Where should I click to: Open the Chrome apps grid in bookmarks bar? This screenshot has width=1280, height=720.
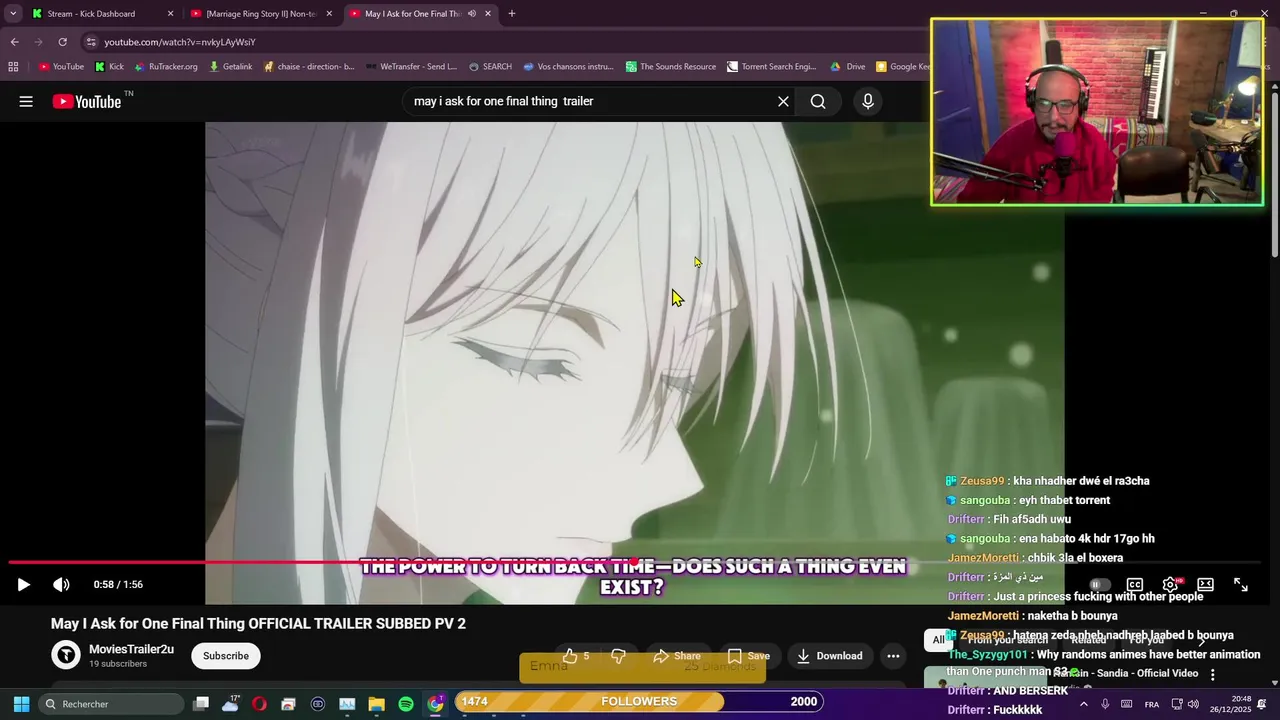(x=13, y=67)
